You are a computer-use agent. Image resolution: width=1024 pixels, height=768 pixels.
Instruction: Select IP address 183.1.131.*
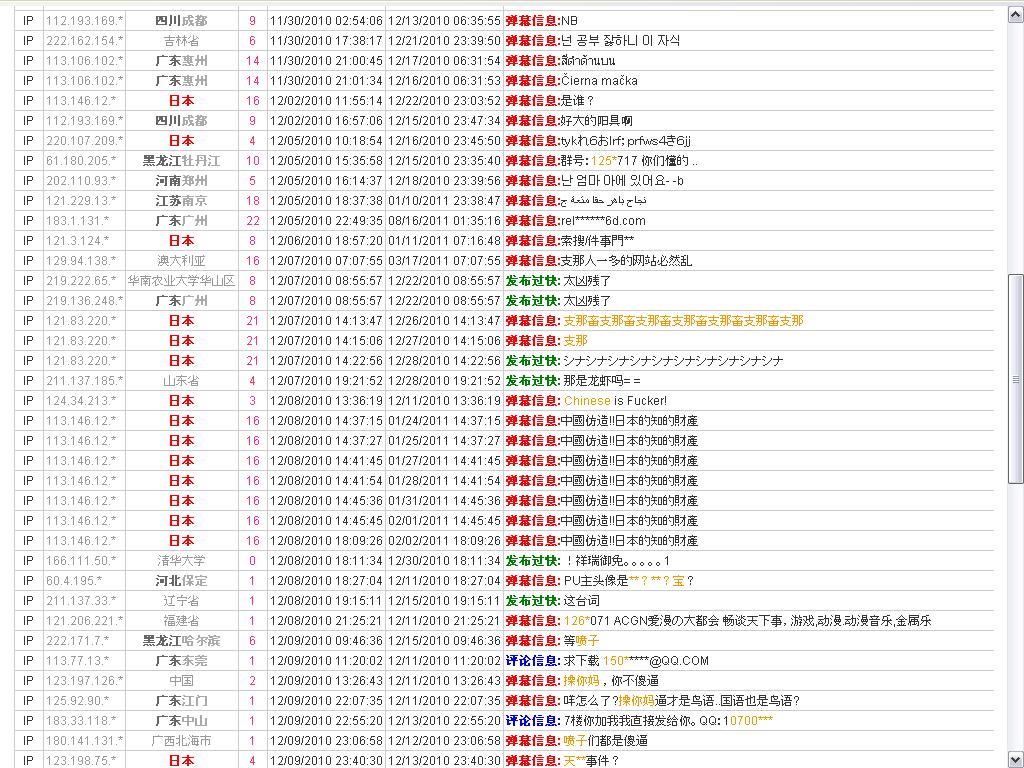click(78, 221)
